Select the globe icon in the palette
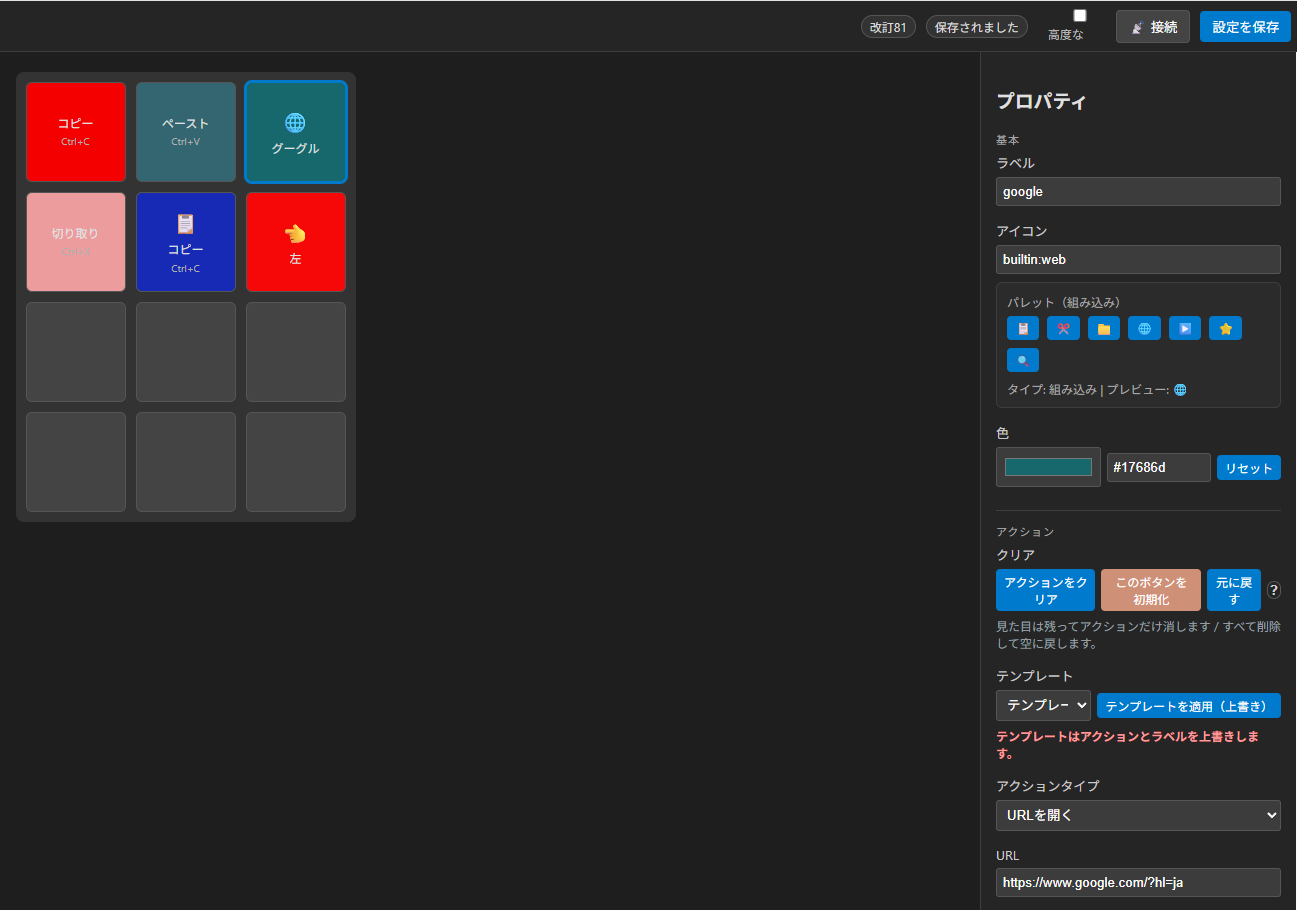The image size is (1297, 910). [1144, 328]
